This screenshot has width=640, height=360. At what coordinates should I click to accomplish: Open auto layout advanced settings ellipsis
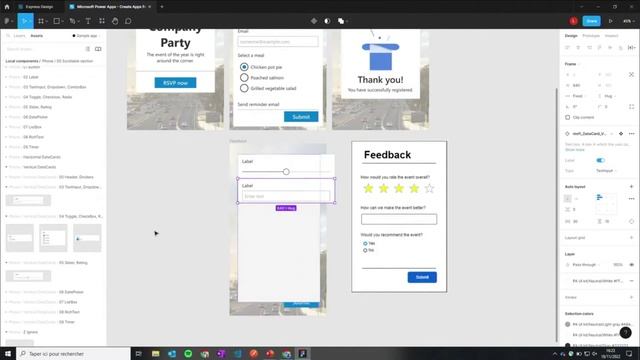tap(631, 198)
